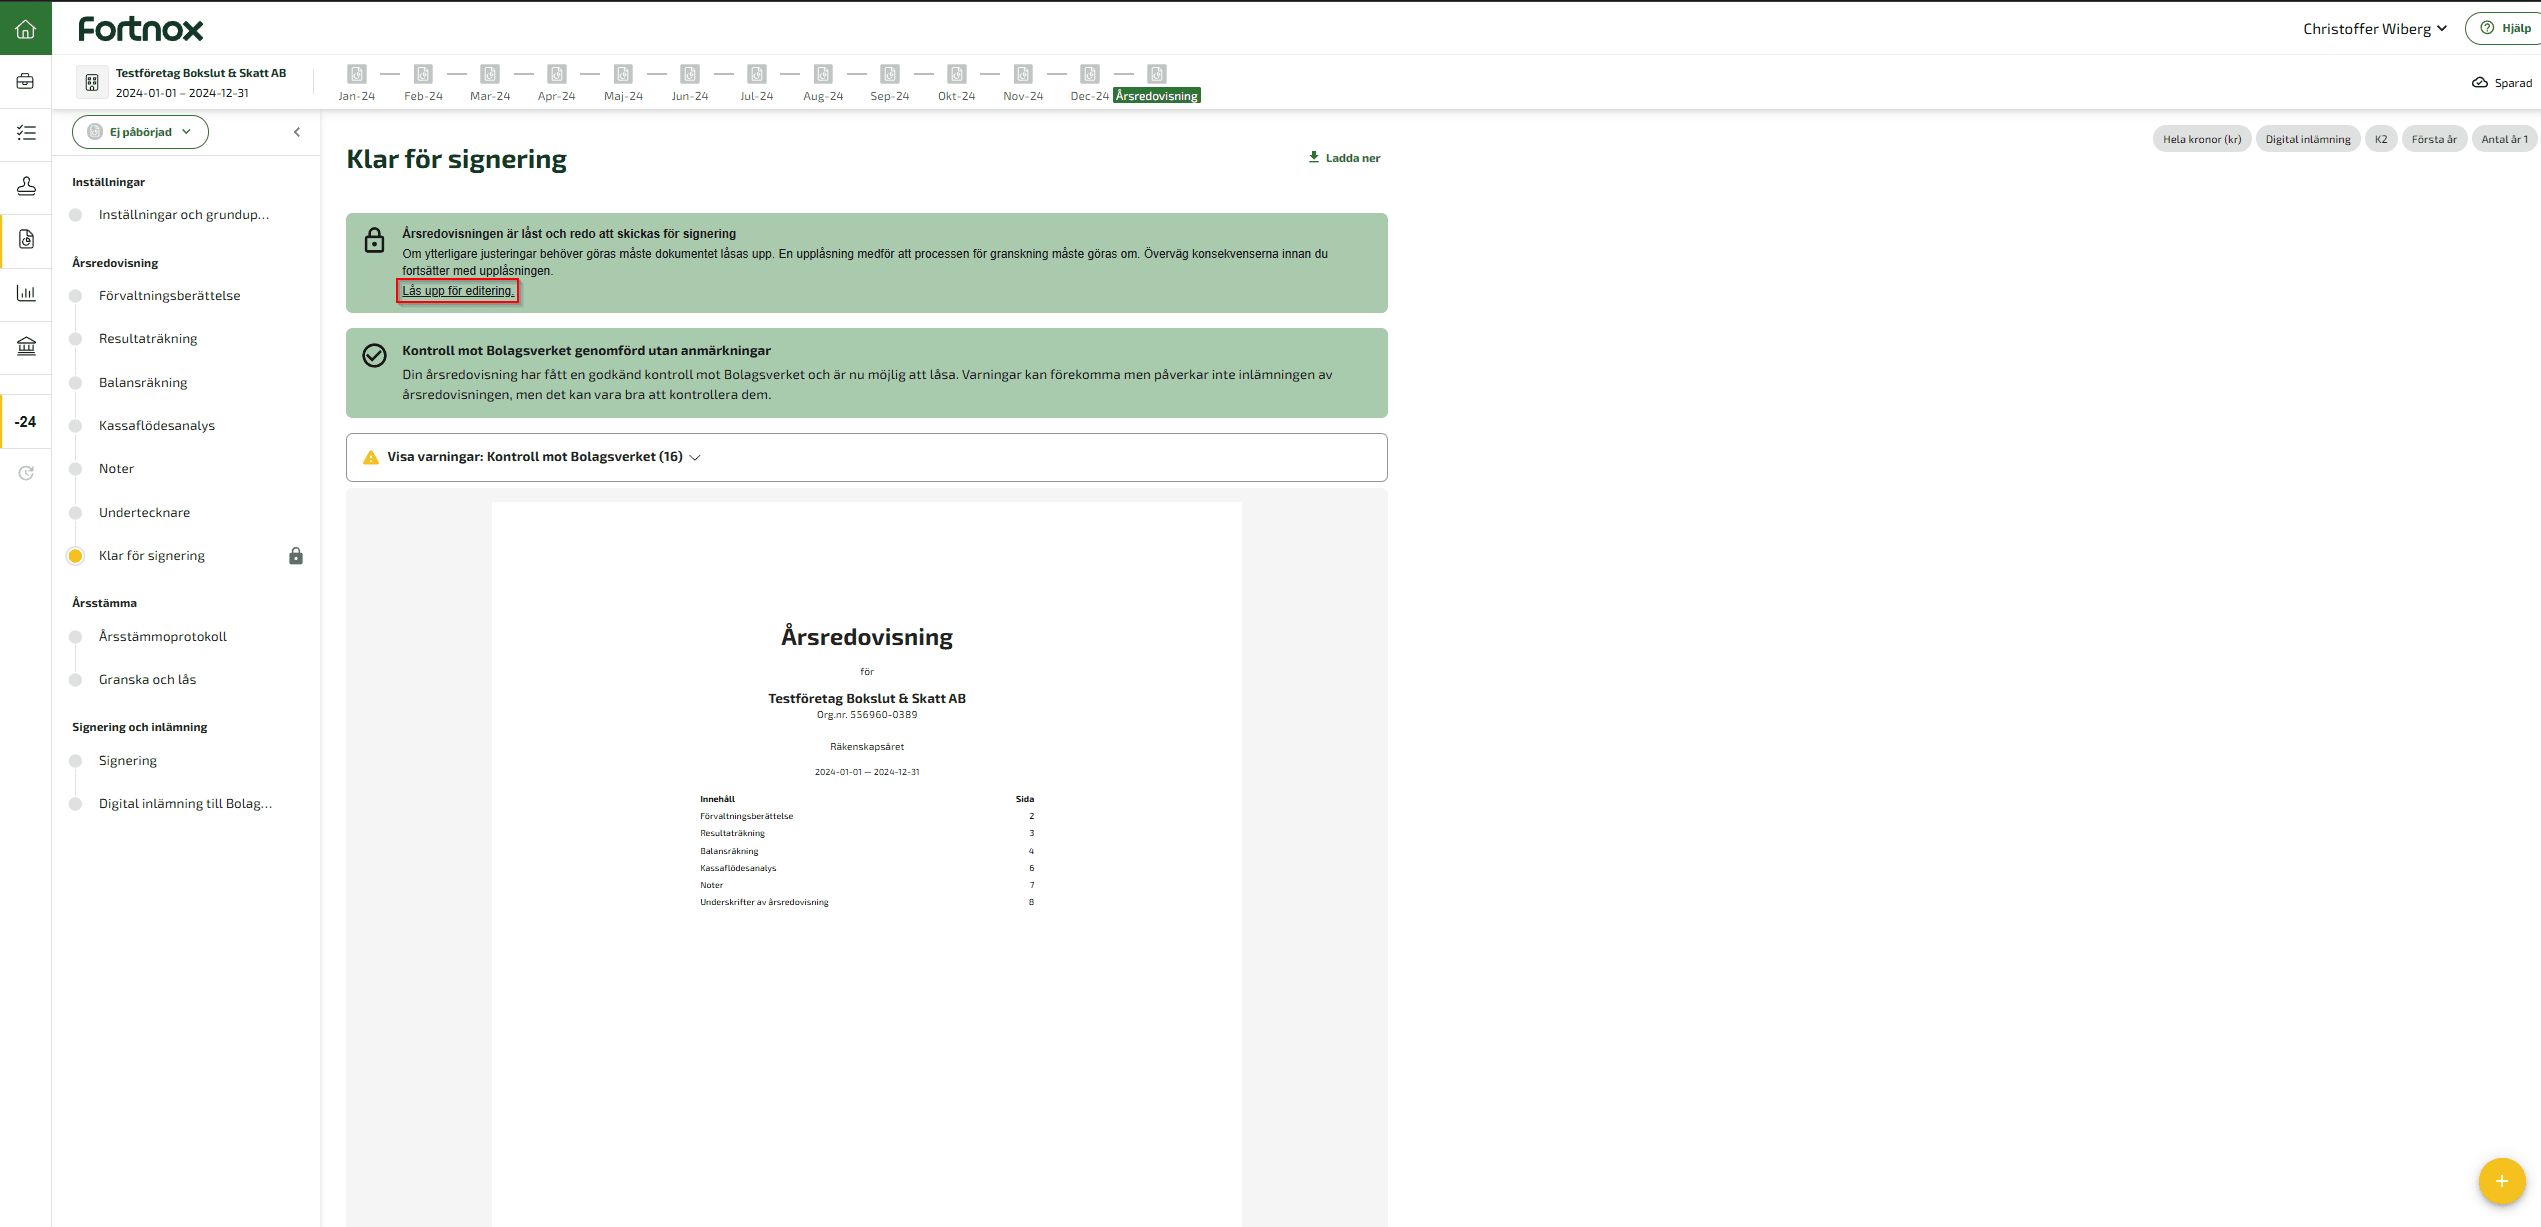Open Hjälp help button
Viewport: 2541px width, 1227px height.
pos(2505,29)
